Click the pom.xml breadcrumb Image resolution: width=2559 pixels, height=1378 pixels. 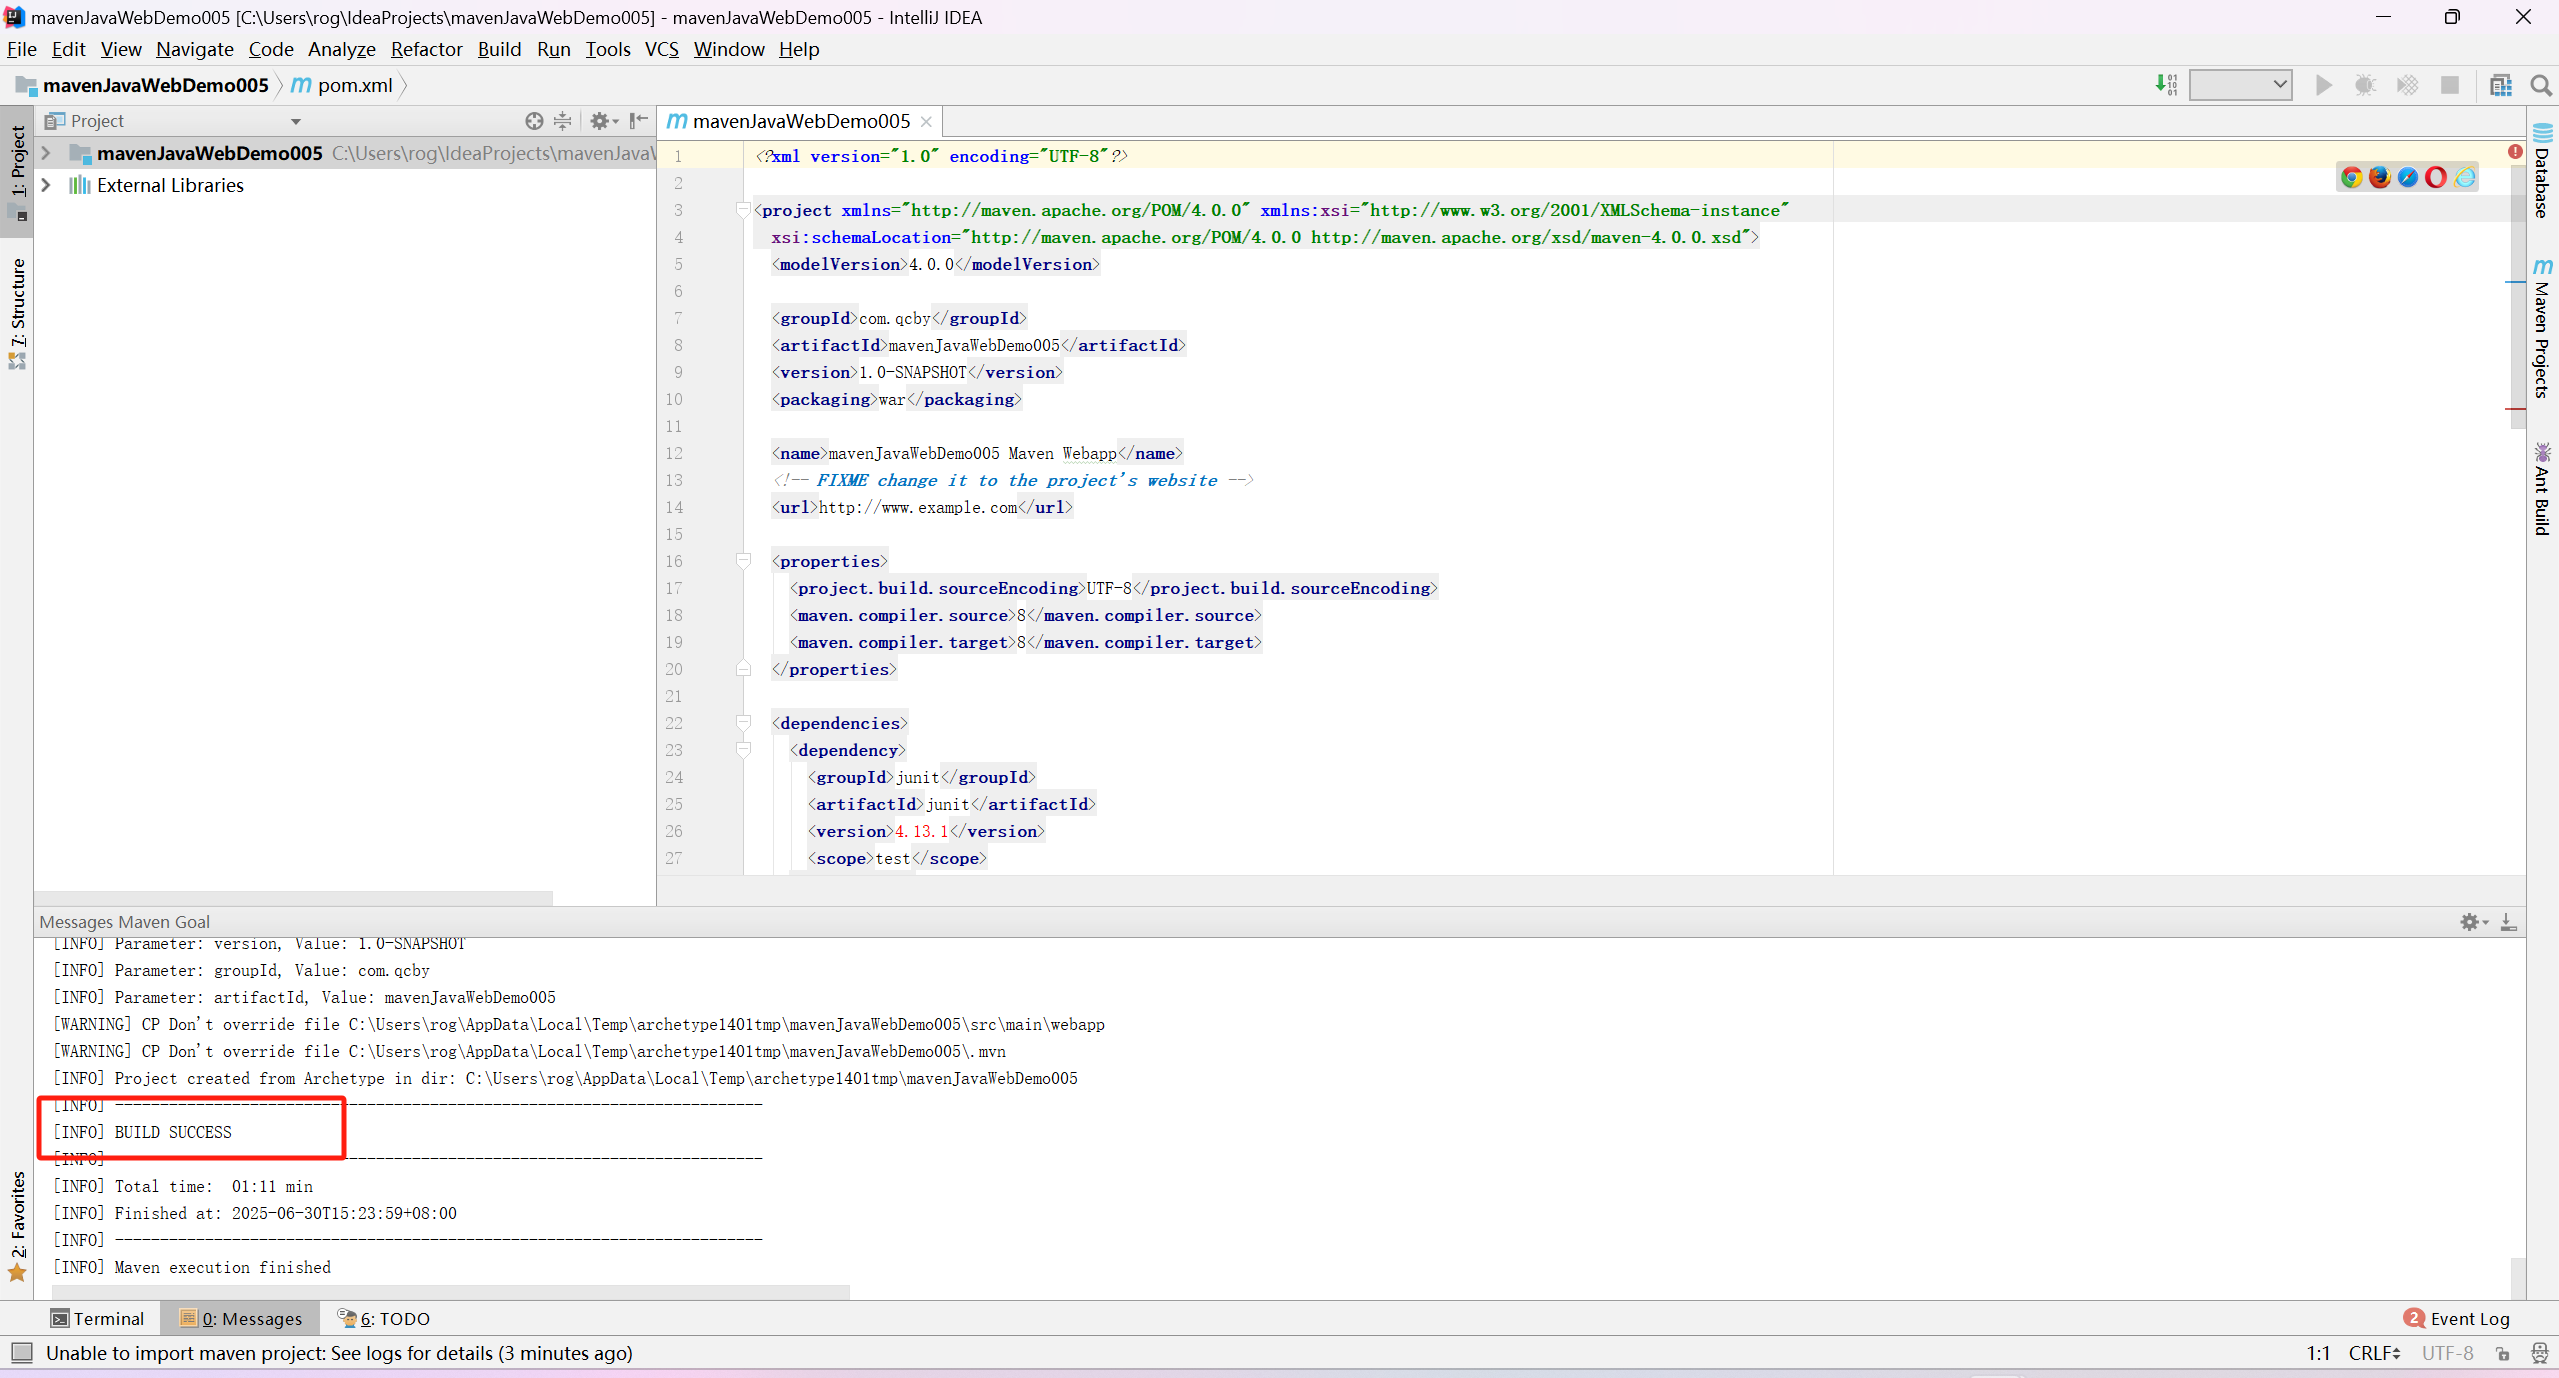pyautogui.click(x=354, y=85)
